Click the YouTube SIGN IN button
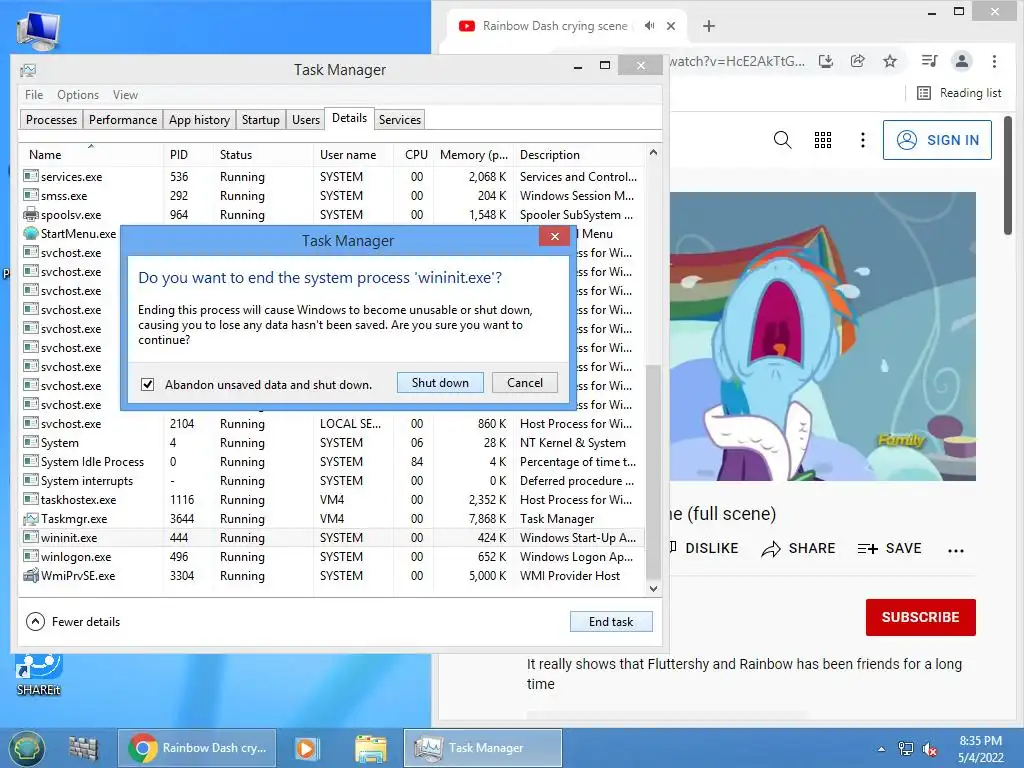1024x768 pixels. pos(937,140)
